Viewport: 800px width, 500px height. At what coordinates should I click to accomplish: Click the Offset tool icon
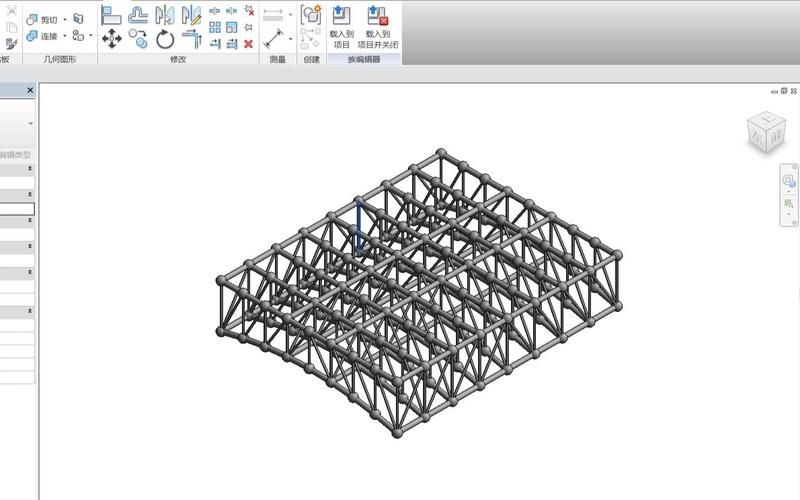[x=138, y=16]
